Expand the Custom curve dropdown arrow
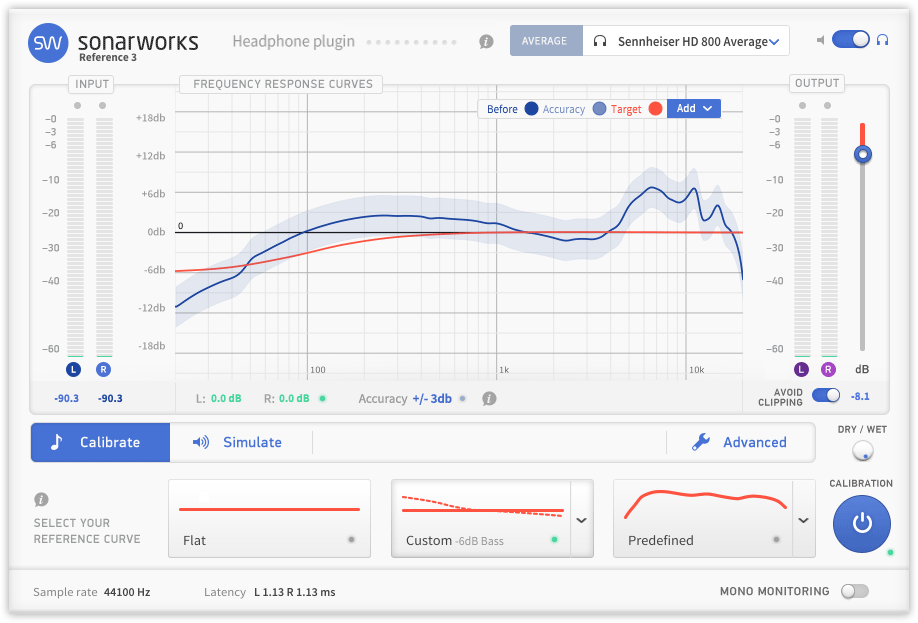The height and width of the screenshot is (623, 918). (x=581, y=519)
